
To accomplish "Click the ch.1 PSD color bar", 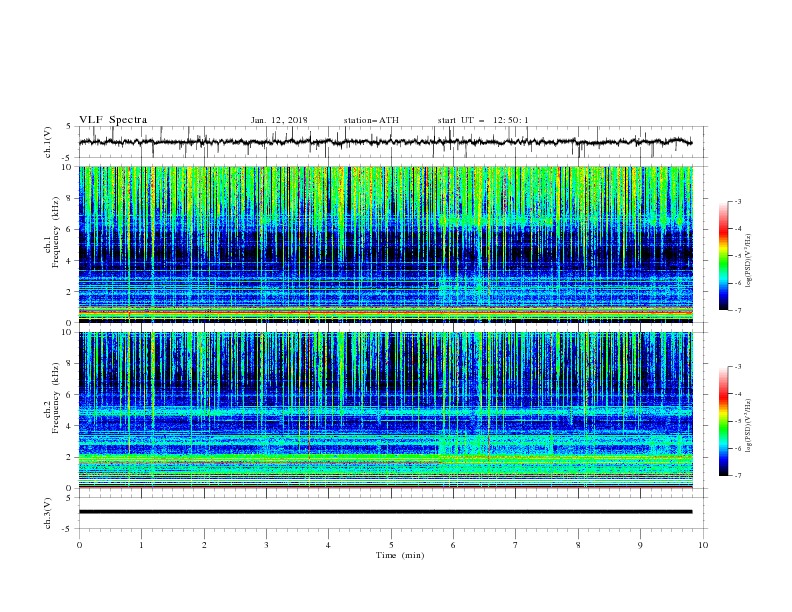I will click(x=724, y=255).
